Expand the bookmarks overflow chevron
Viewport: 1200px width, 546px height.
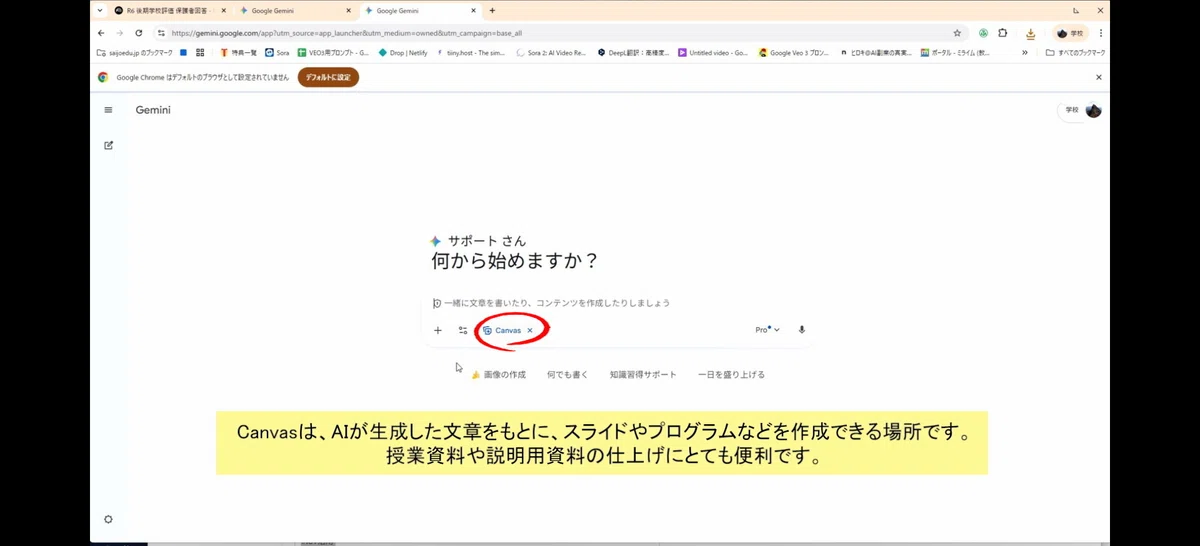tap(1024, 53)
